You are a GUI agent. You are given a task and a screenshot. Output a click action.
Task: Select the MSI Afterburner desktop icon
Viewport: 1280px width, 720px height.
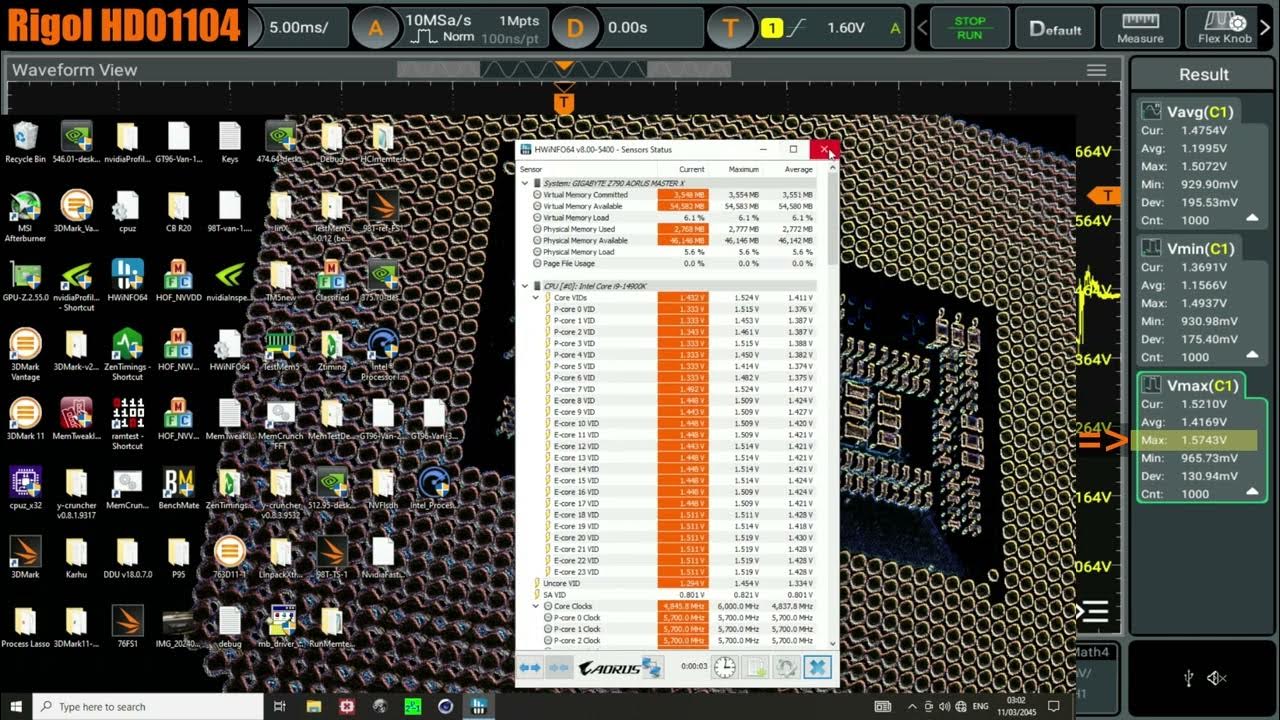point(26,215)
